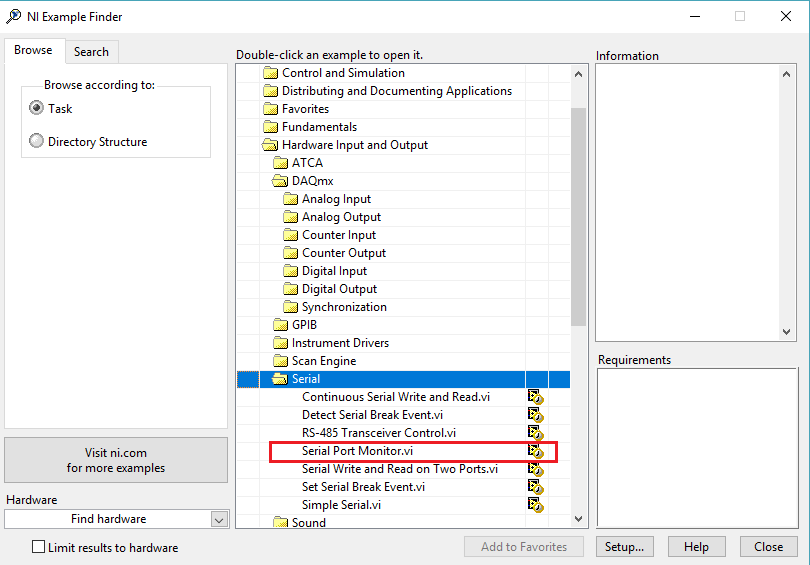Screen dimensions: 810x565
Task: Select the Task radio button
Action: pos(36,108)
